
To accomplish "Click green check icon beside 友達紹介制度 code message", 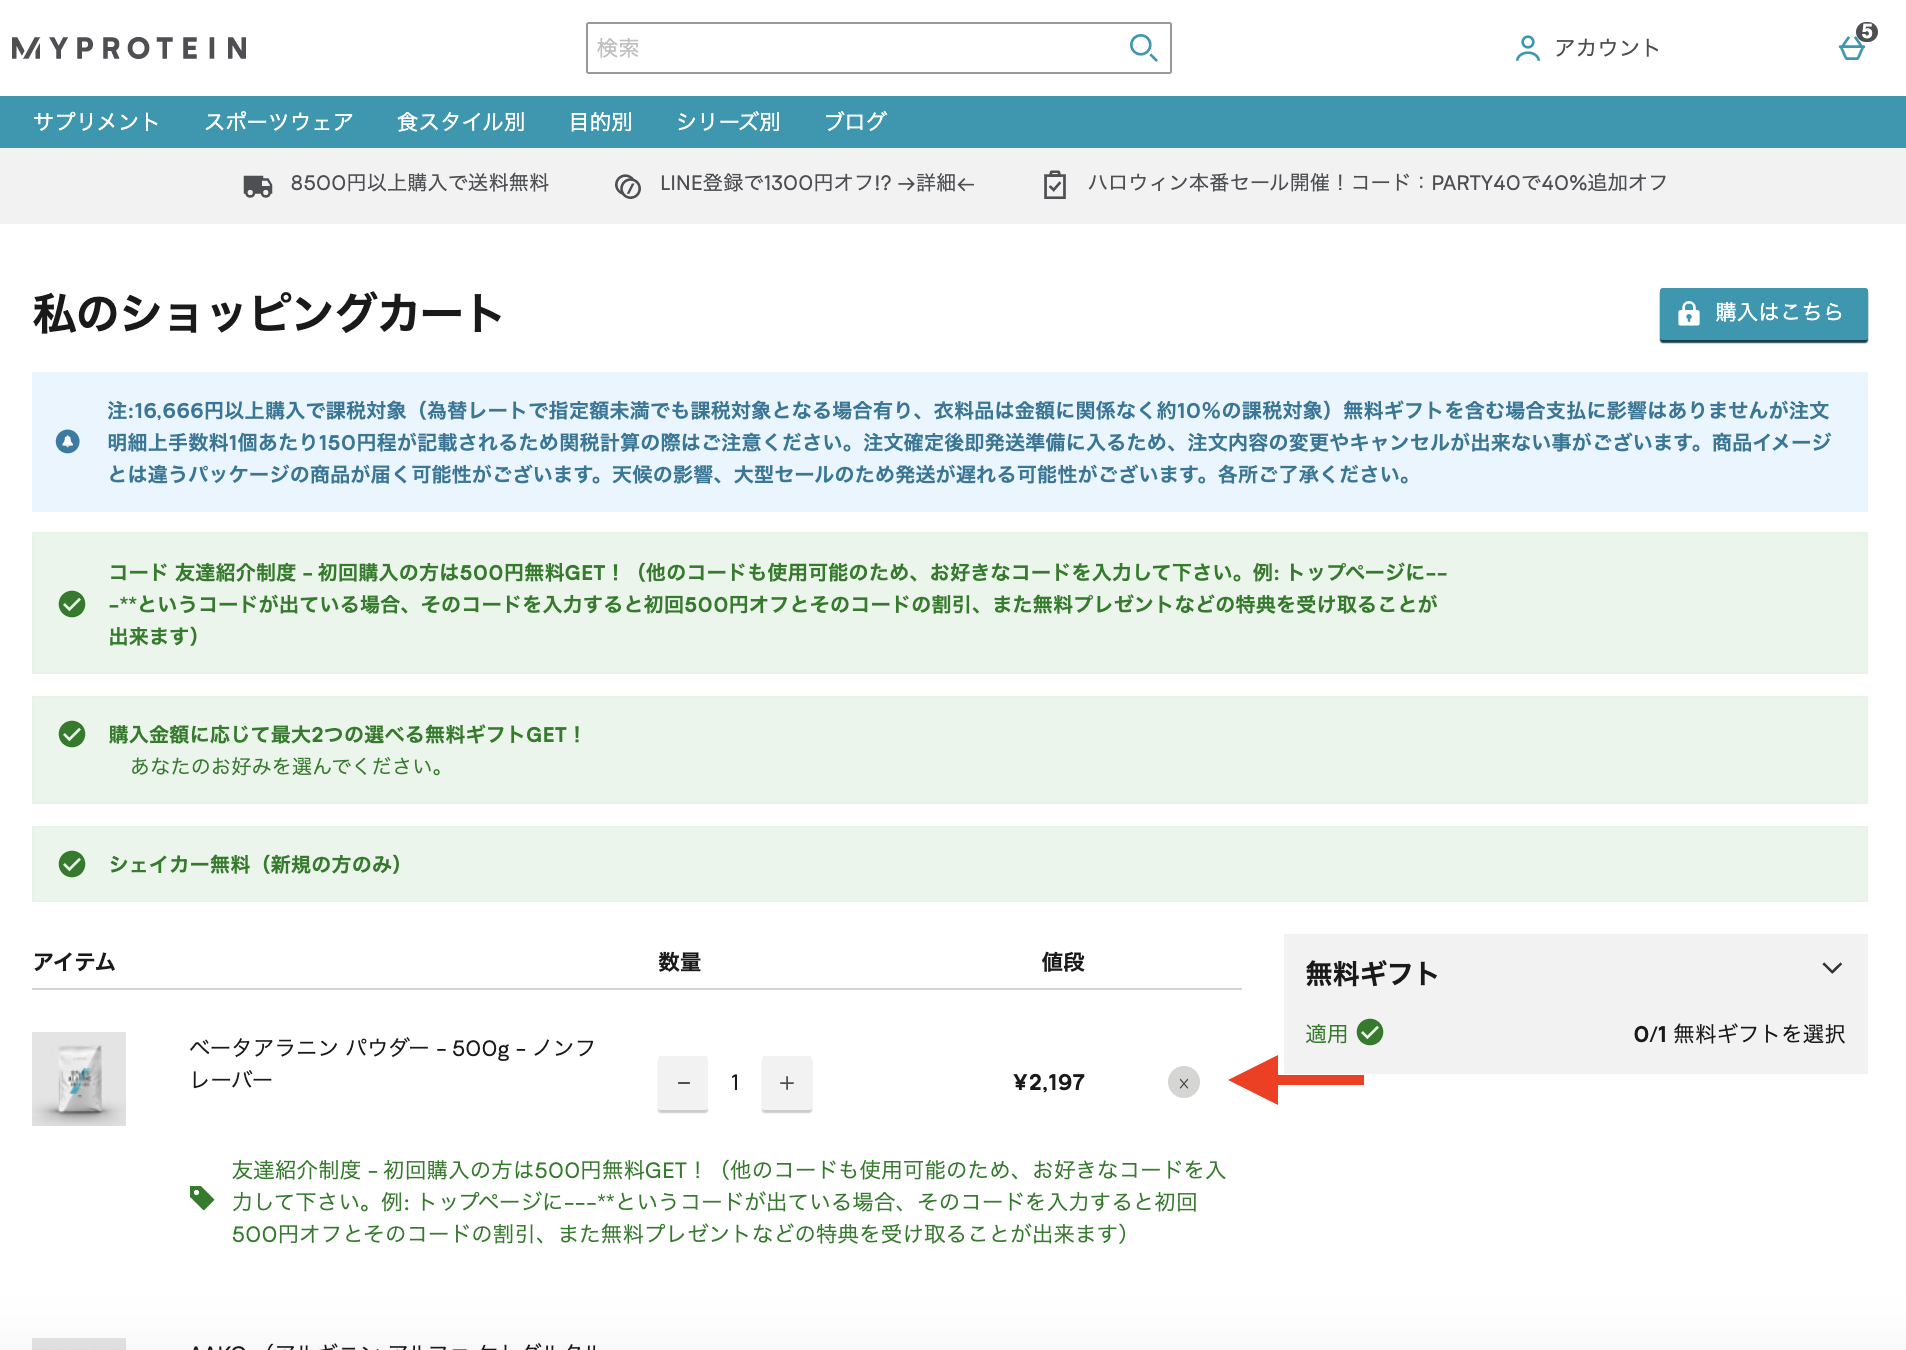I will coord(72,604).
